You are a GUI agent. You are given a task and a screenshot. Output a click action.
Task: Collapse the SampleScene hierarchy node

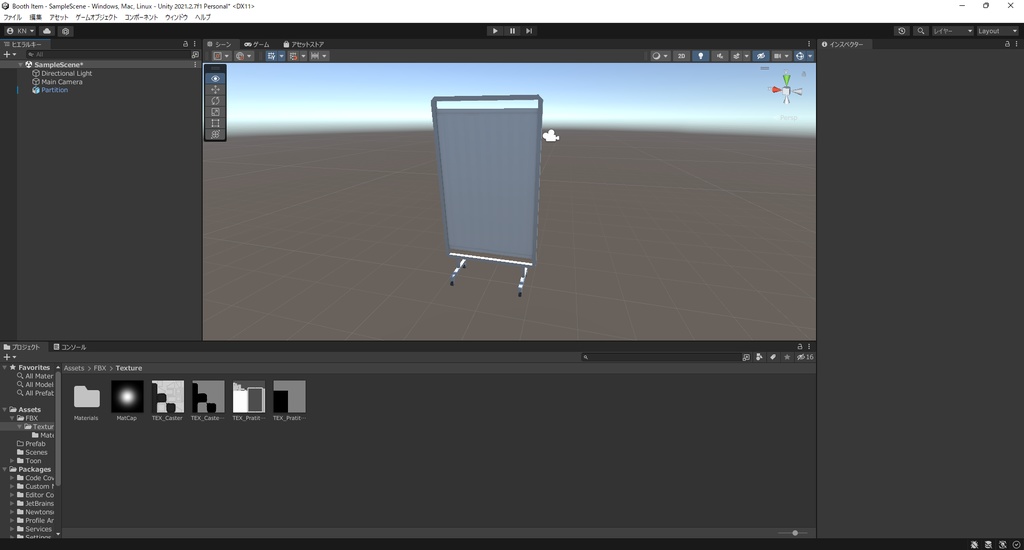(x=21, y=65)
